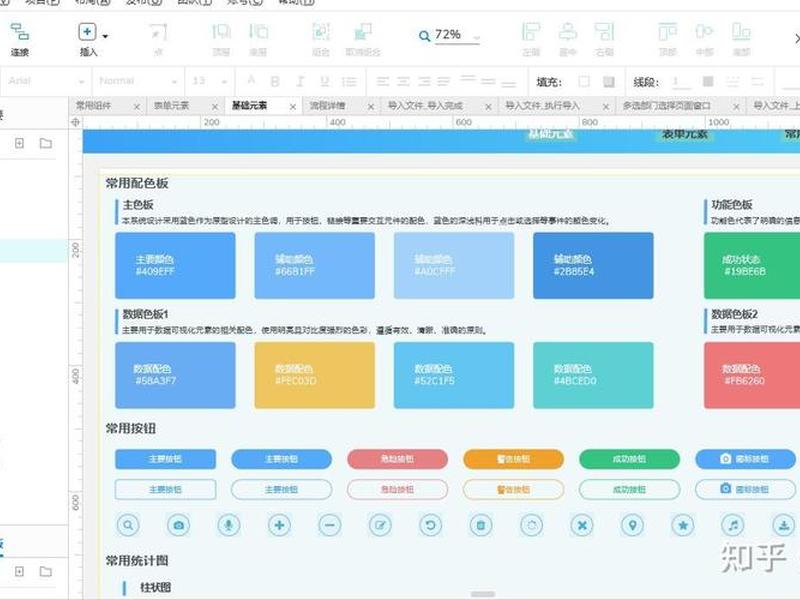800x600 pixels.
Task: Toggle justified text alignment
Action: pyautogui.click(x=443, y=81)
